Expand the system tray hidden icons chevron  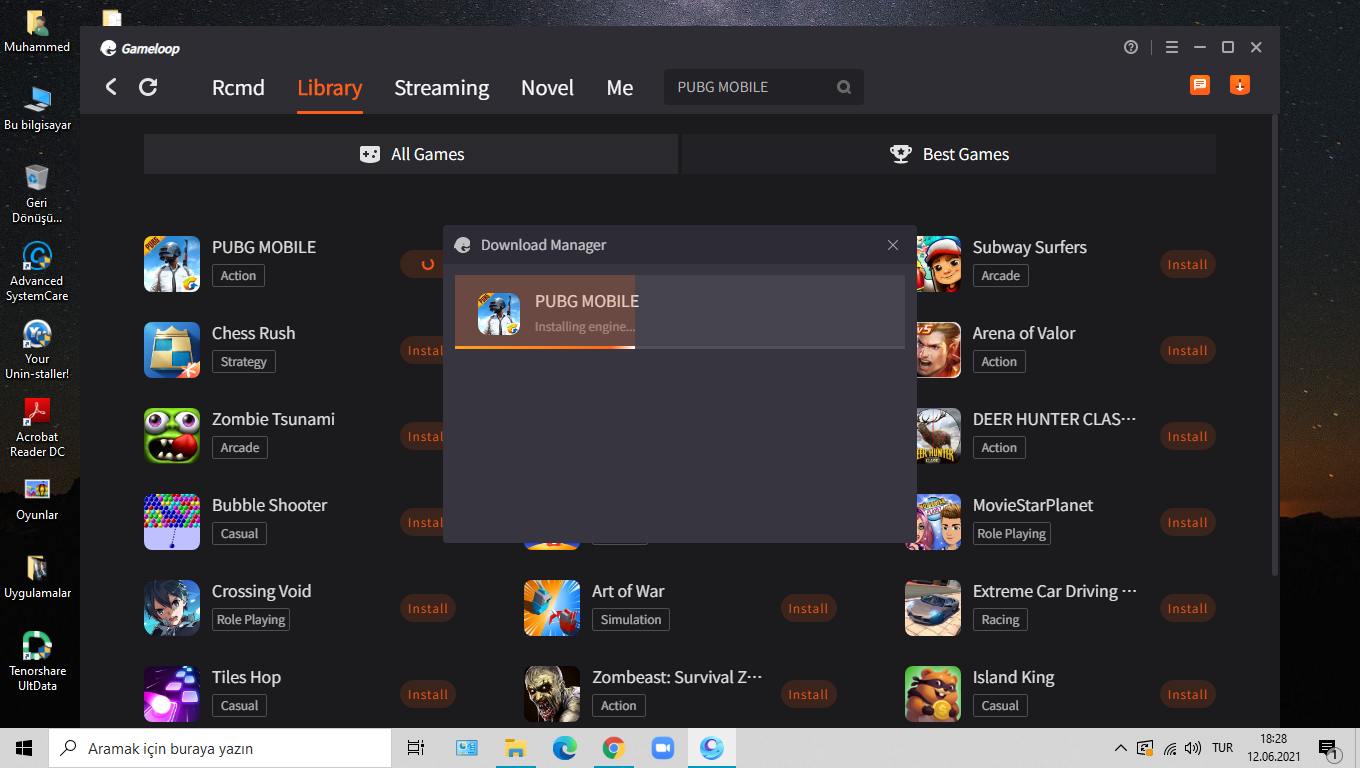1120,748
